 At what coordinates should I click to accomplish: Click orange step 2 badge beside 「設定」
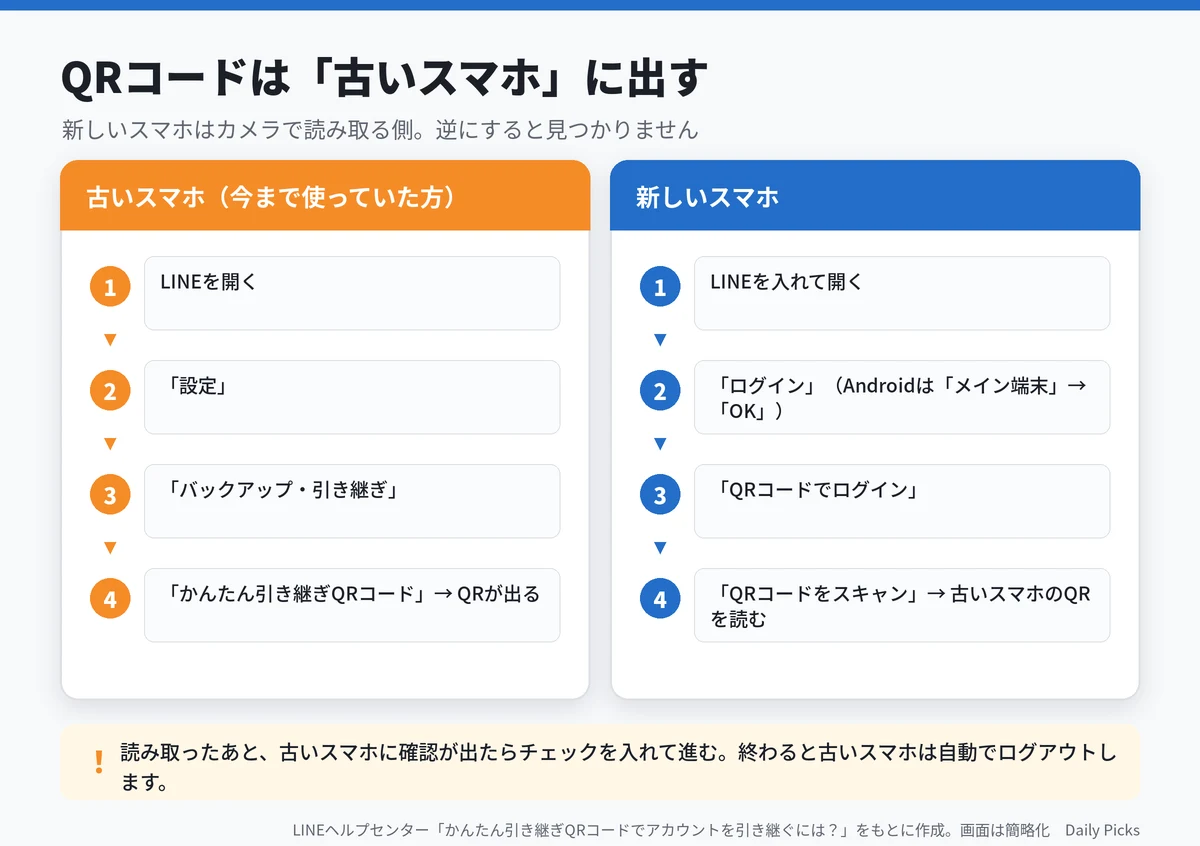(110, 392)
